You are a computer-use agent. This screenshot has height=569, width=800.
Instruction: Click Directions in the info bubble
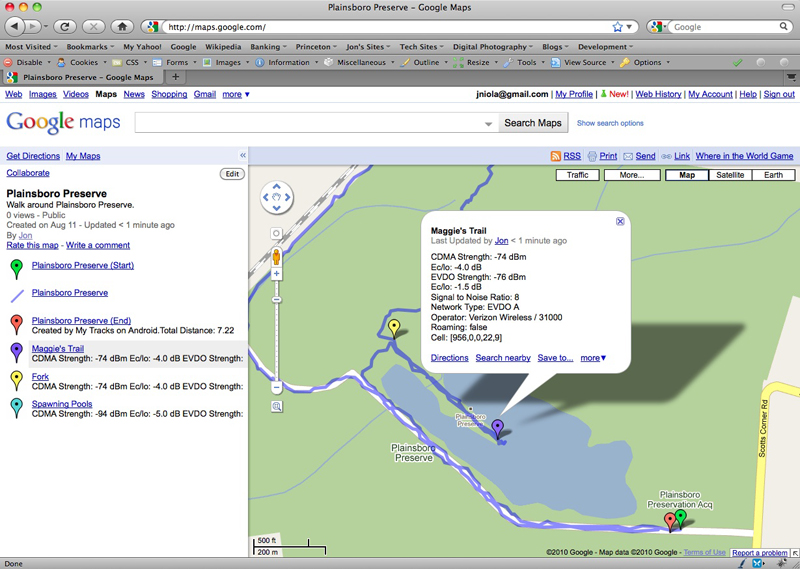[449, 358]
